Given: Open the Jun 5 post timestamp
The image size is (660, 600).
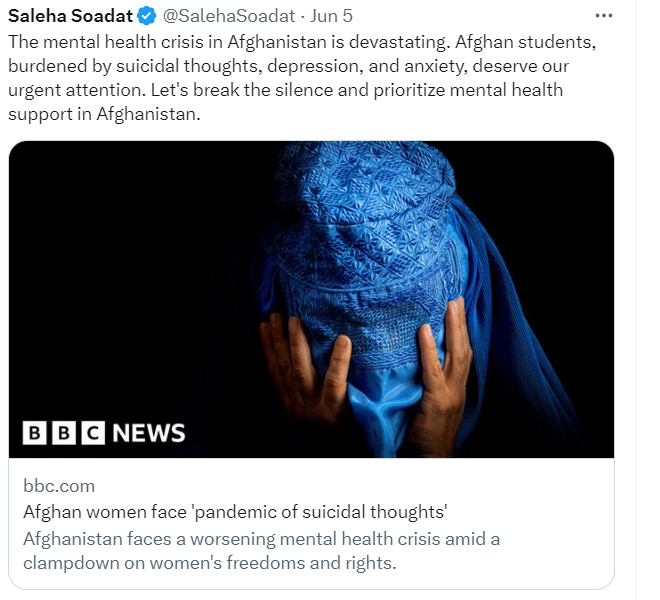Looking at the screenshot, I should 331,16.
